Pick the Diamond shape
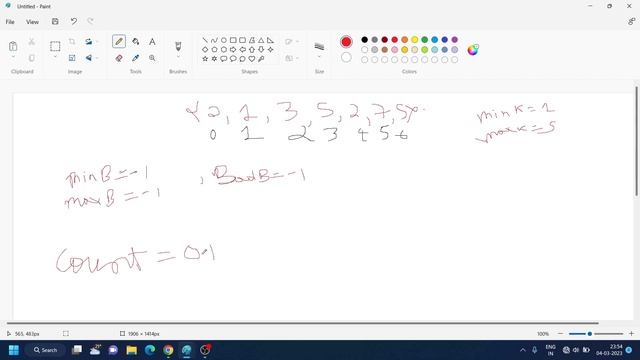The width and height of the screenshot is (640, 360). 205,49
